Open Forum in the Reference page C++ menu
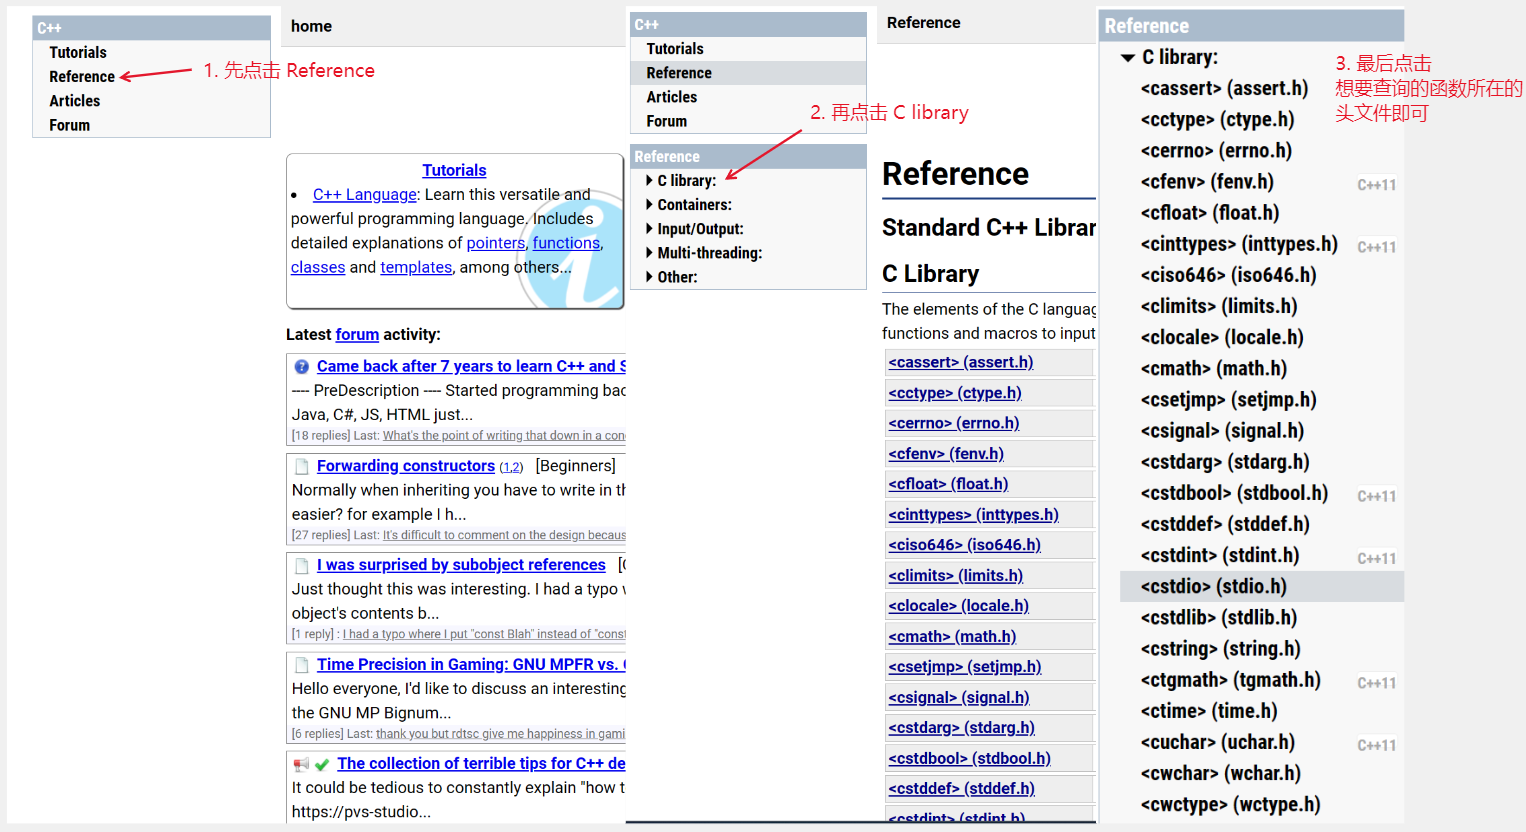 point(667,121)
